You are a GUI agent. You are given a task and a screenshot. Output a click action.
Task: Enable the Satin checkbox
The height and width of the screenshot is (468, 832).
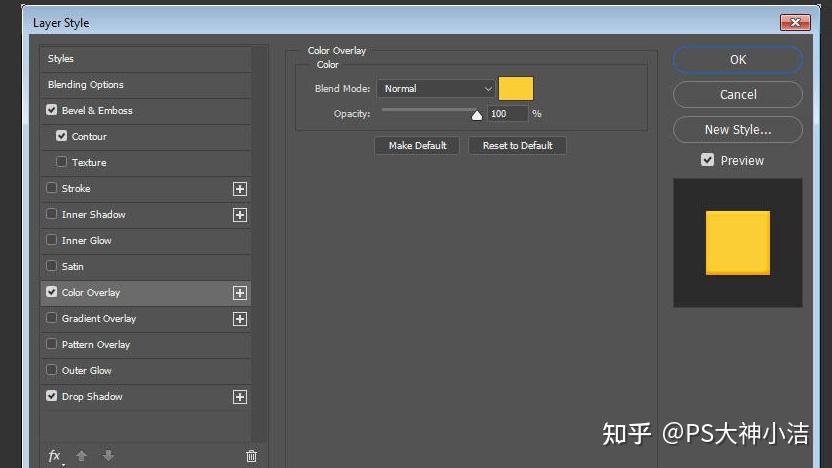click(x=51, y=266)
